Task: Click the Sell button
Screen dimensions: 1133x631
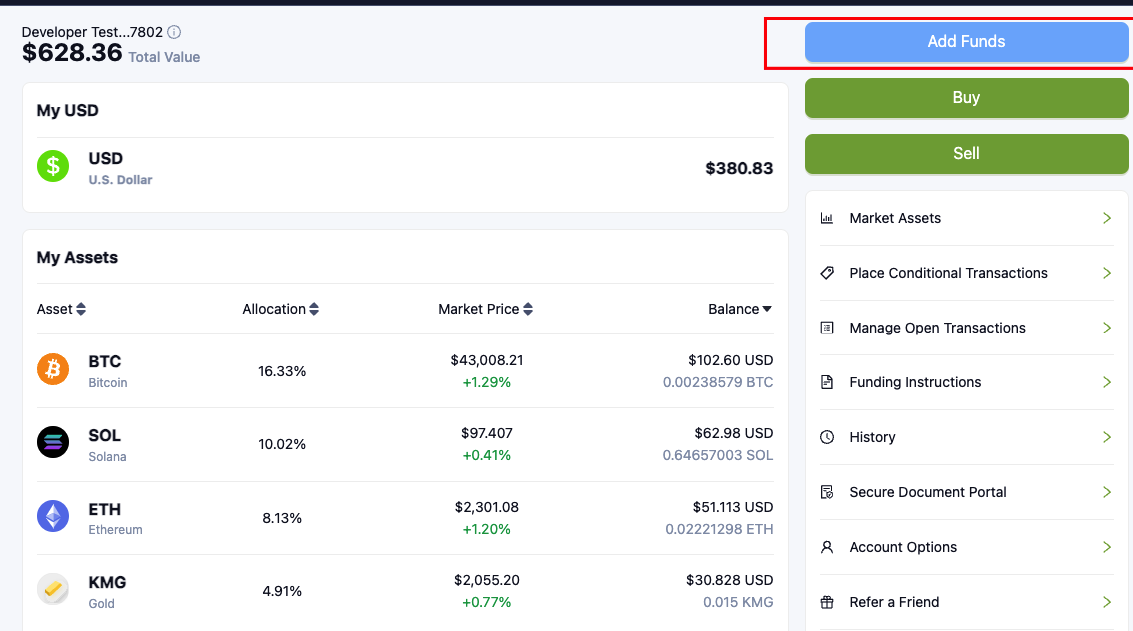Action: 965,153
